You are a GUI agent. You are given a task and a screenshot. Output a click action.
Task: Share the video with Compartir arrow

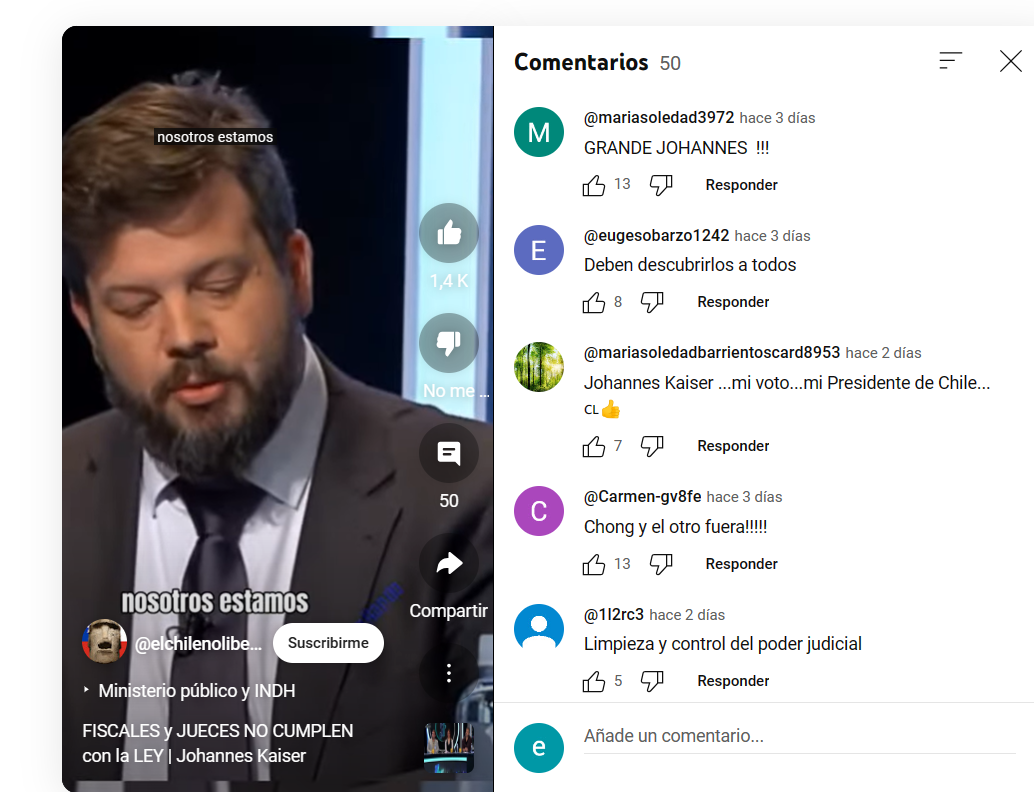[x=449, y=563]
